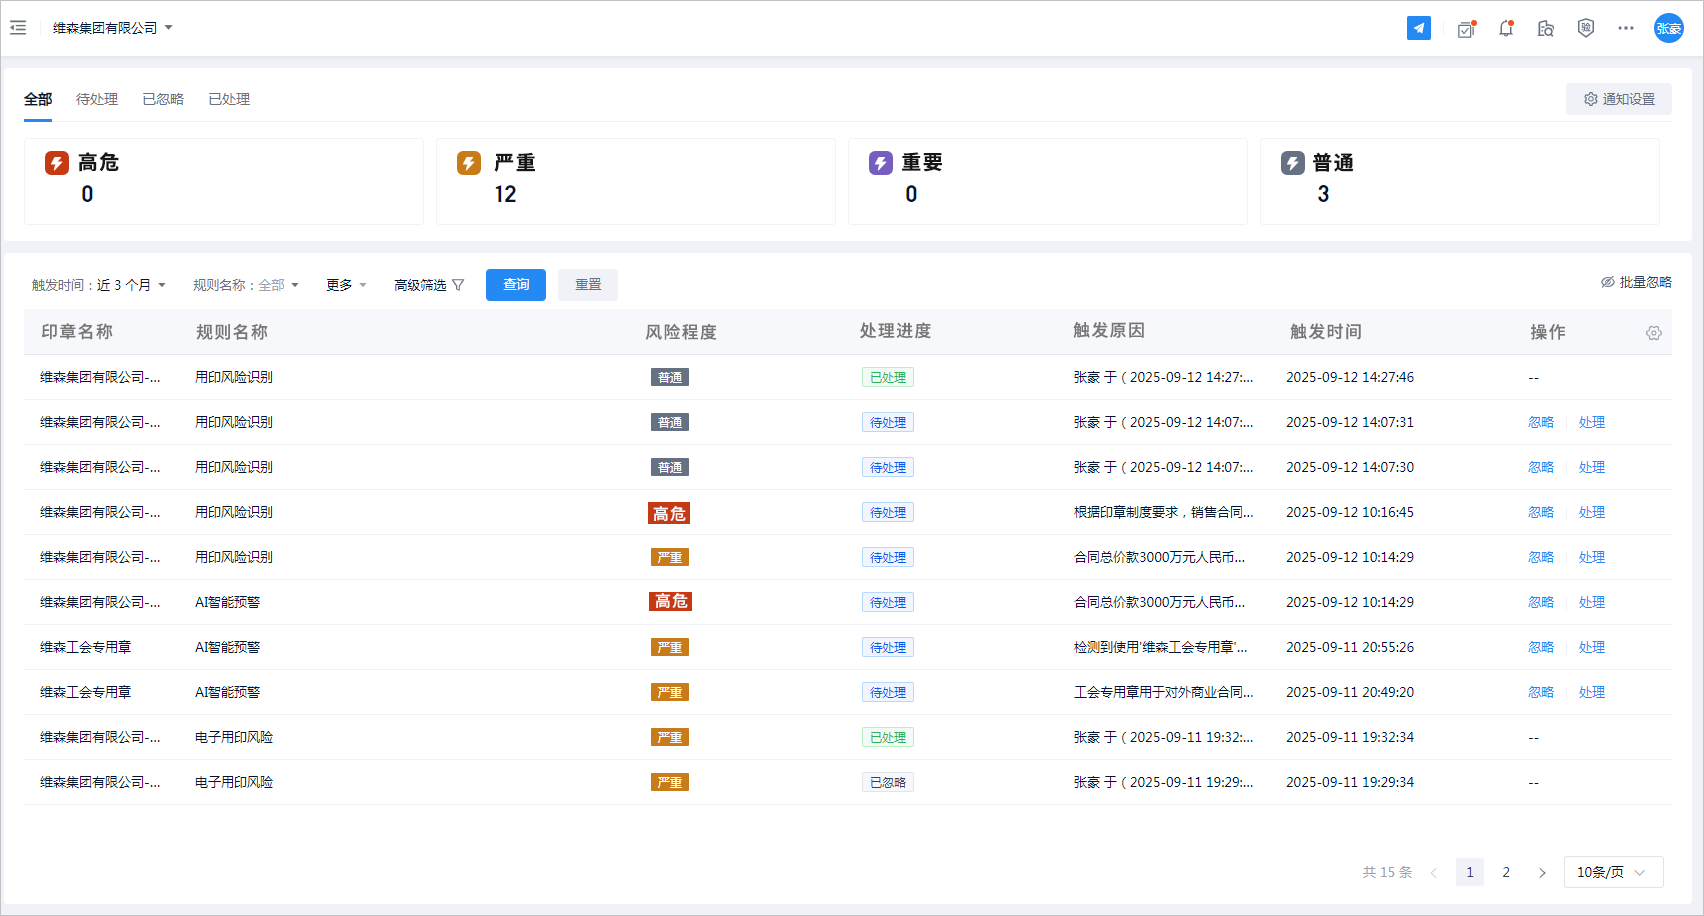1704x916 pixels.
Task: Toggle the 高级筛选 advanced filter
Action: [x=429, y=285]
